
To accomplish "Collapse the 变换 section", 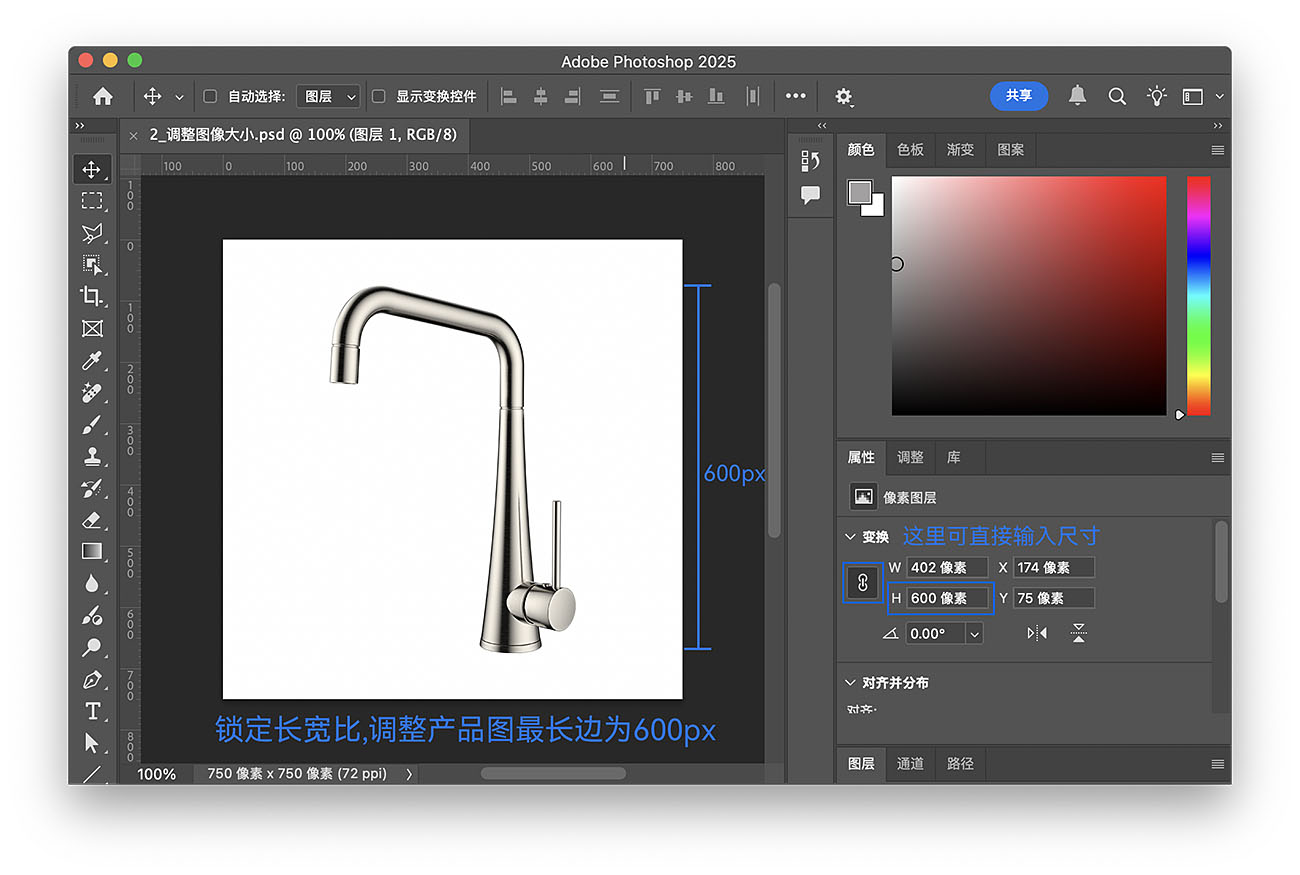I will 851,537.
